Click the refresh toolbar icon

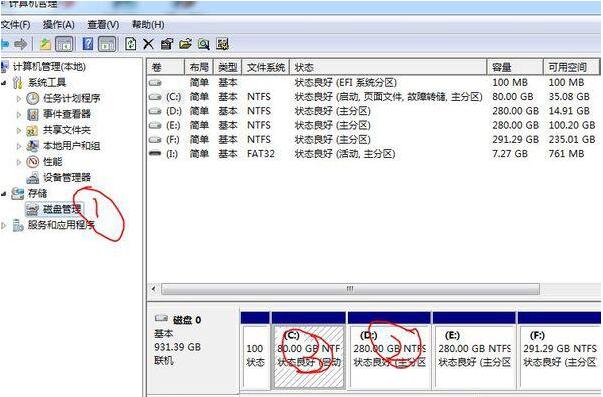coord(130,44)
